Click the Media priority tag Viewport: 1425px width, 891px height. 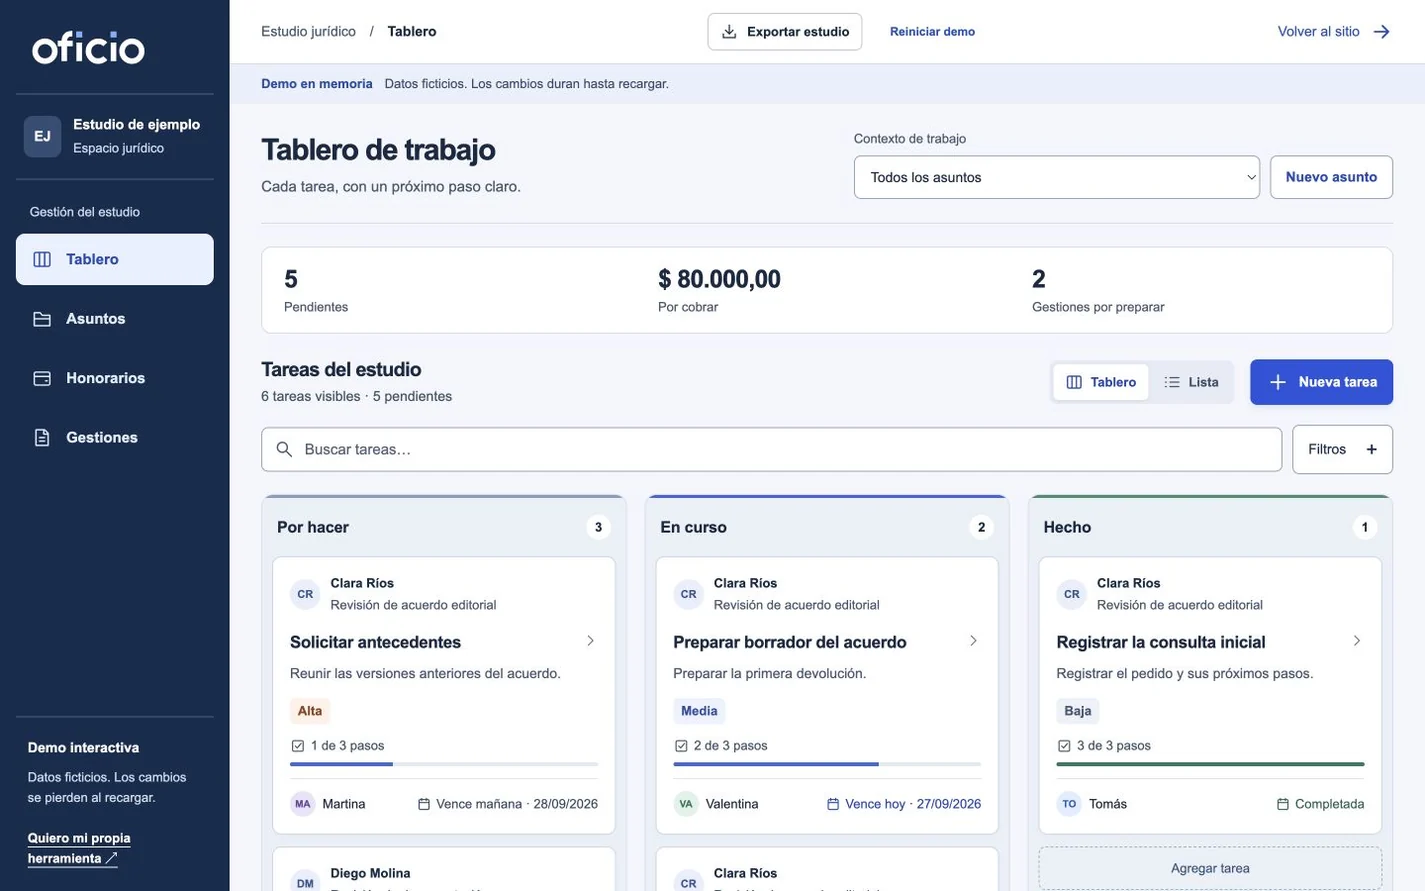point(699,711)
